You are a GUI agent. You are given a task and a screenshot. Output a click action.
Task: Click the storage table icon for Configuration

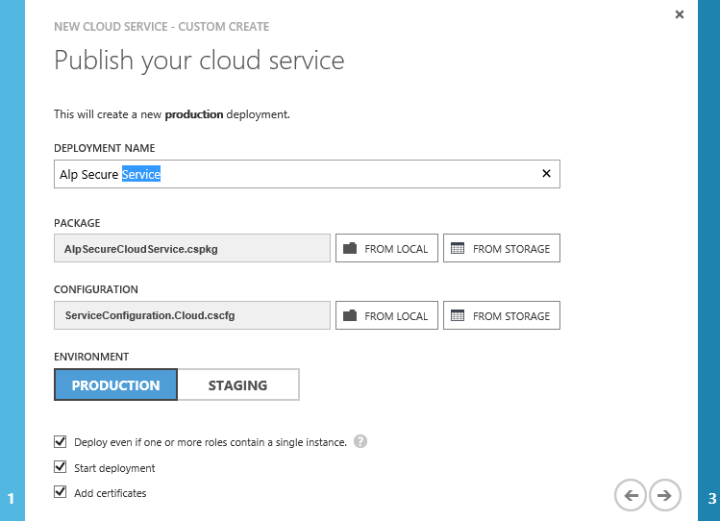pyautogui.click(x=458, y=316)
